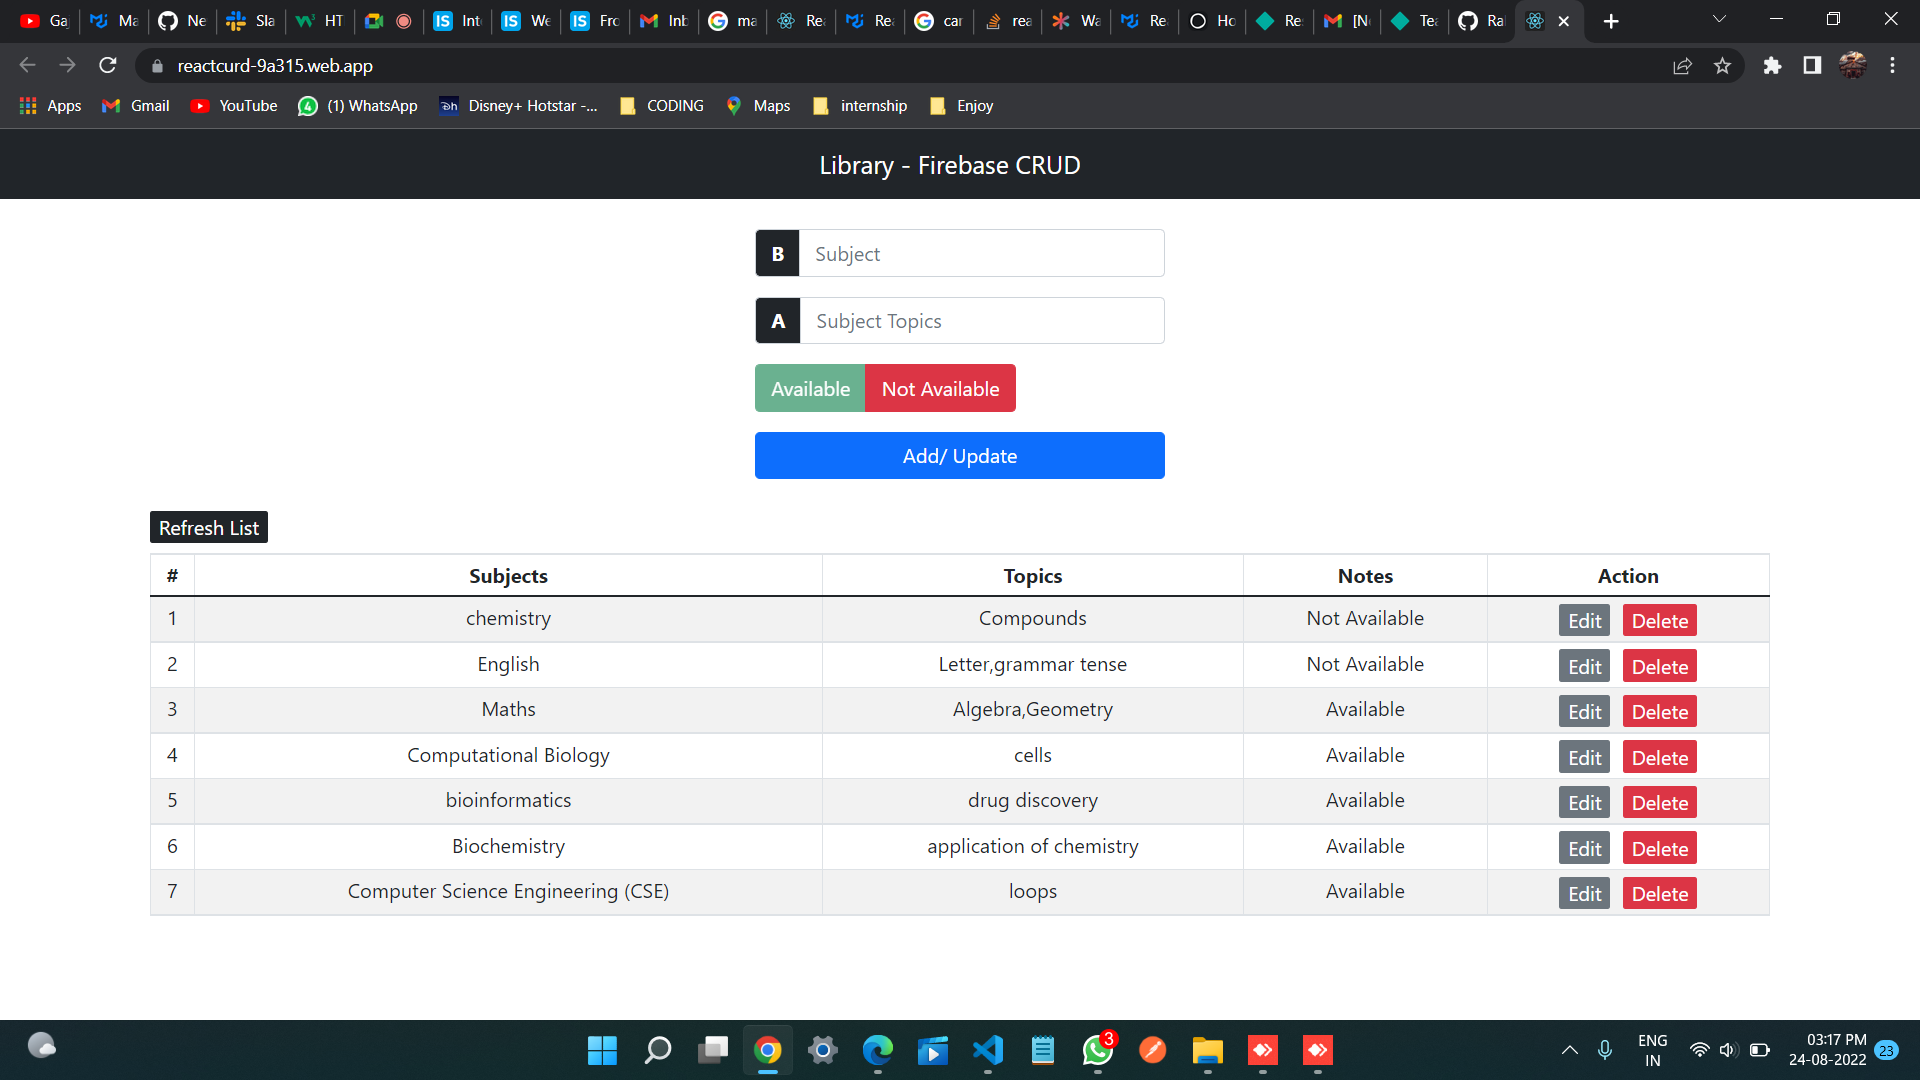Image resolution: width=1920 pixels, height=1080 pixels.
Task: Select the Not Available status option
Action: (x=940, y=388)
